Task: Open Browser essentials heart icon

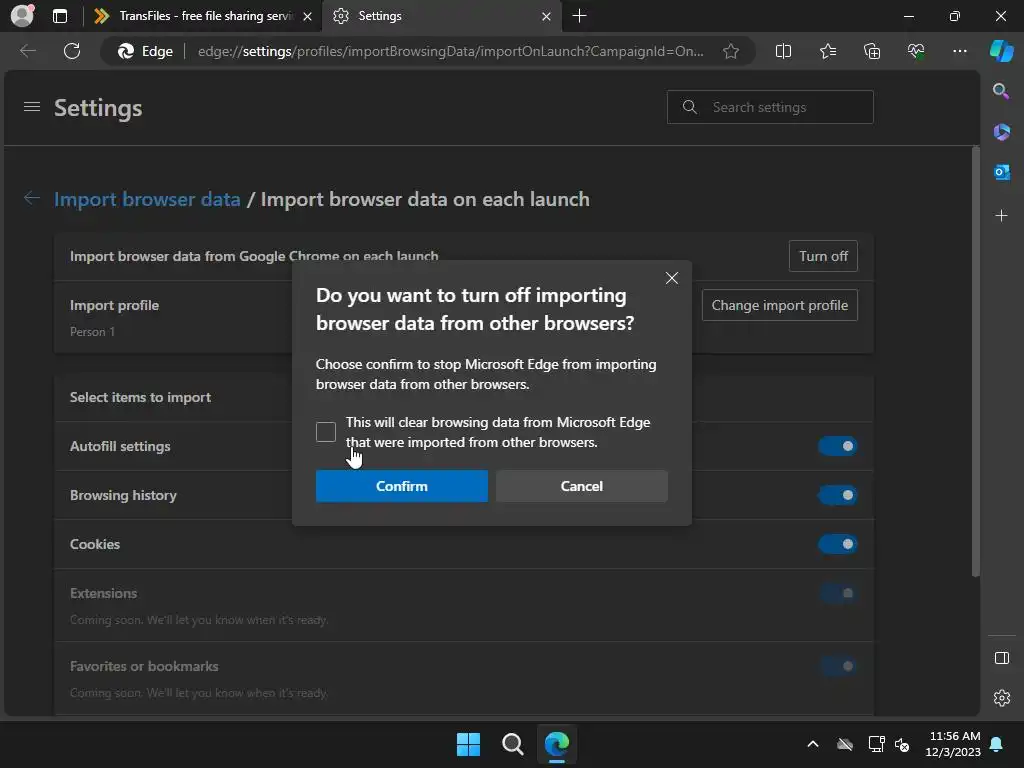Action: click(916, 51)
